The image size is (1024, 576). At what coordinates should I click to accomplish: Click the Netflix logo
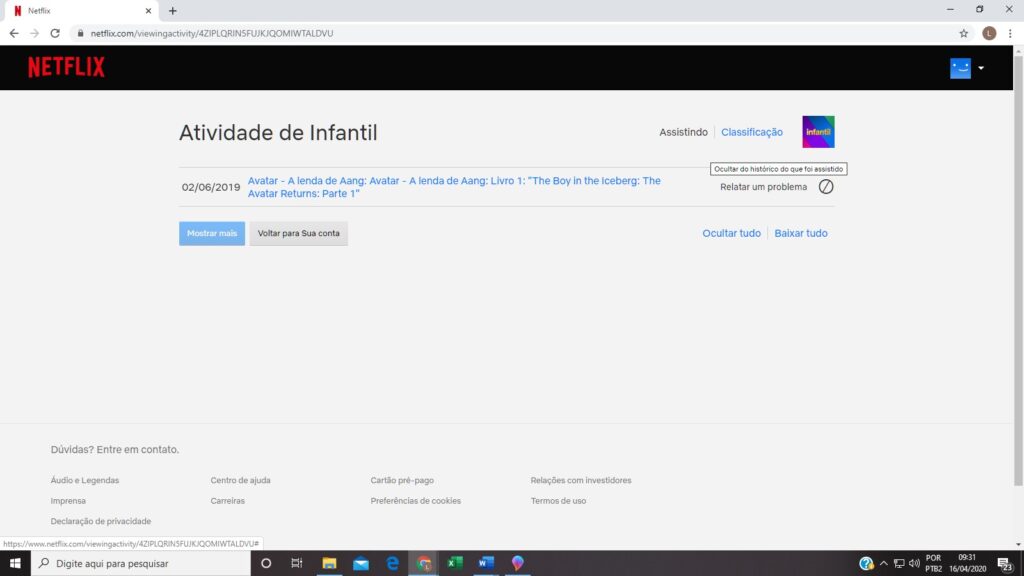tap(66, 67)
